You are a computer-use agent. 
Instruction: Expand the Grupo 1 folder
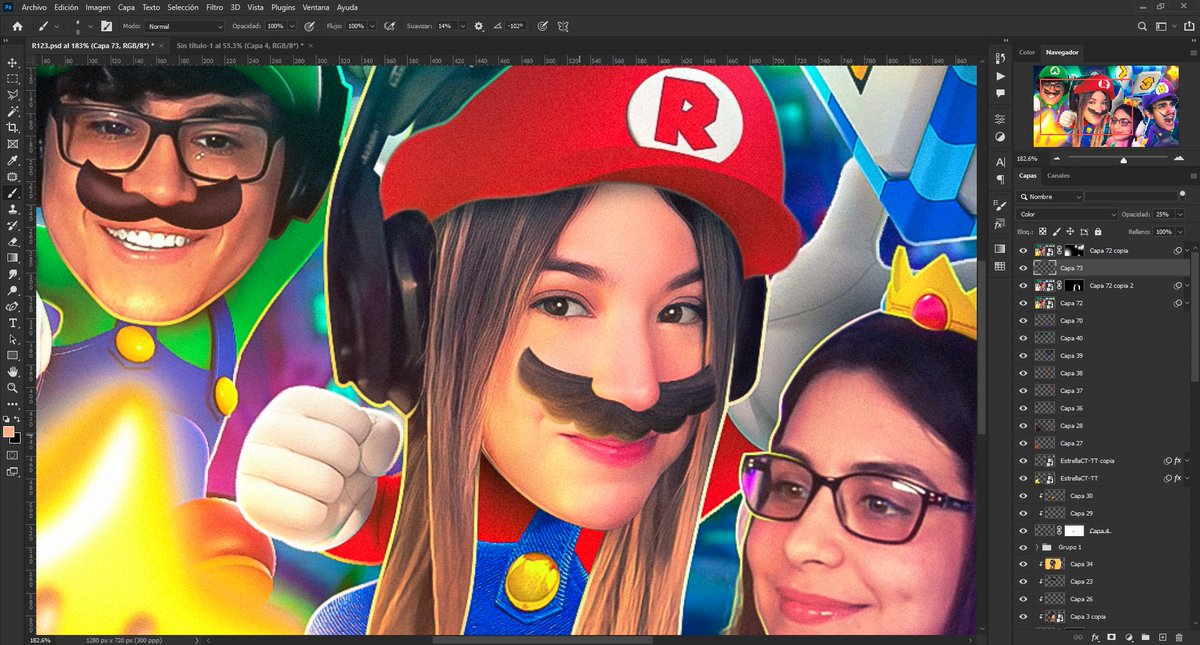[x=1035, y=548]
